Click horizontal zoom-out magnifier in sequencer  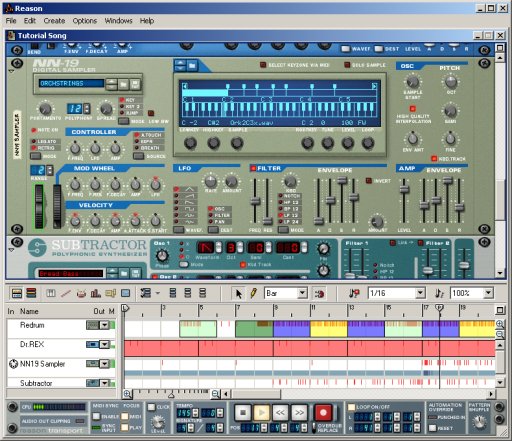pos(215,394)
